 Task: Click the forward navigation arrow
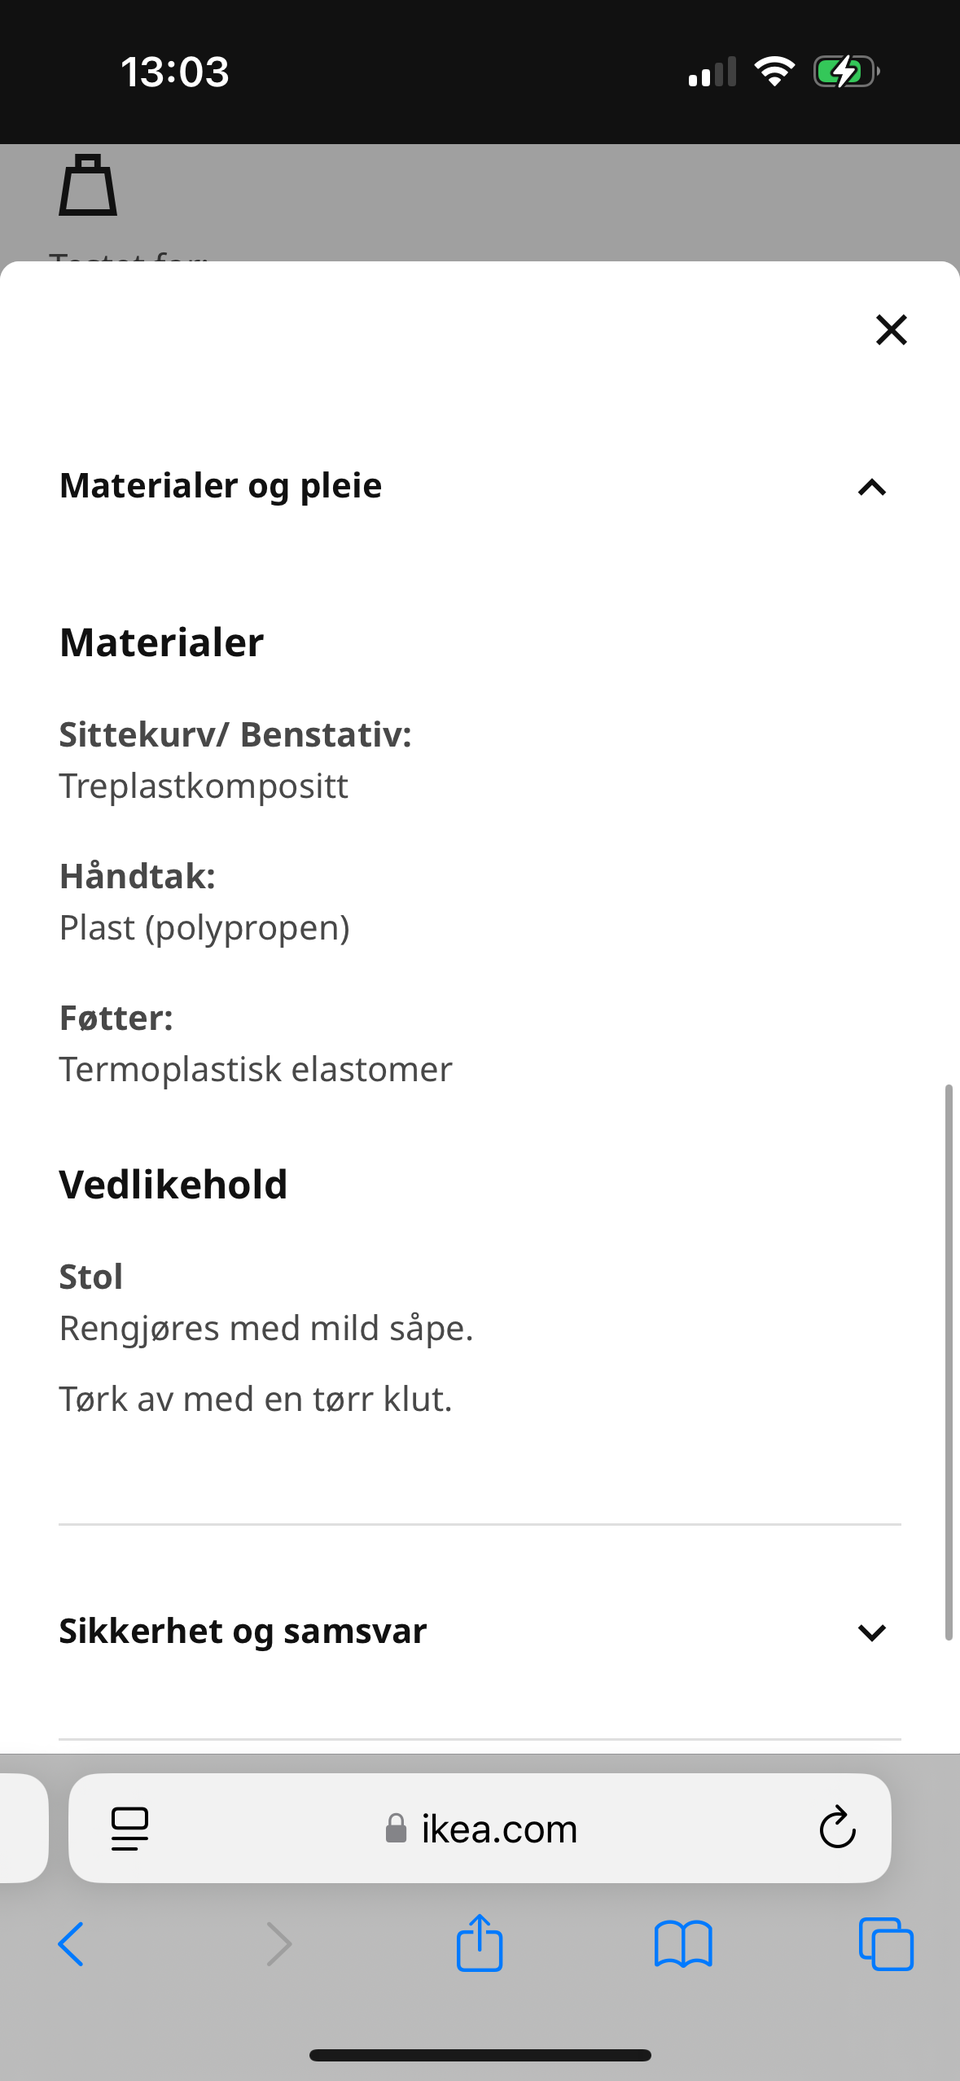click(x=277, y=1943)
